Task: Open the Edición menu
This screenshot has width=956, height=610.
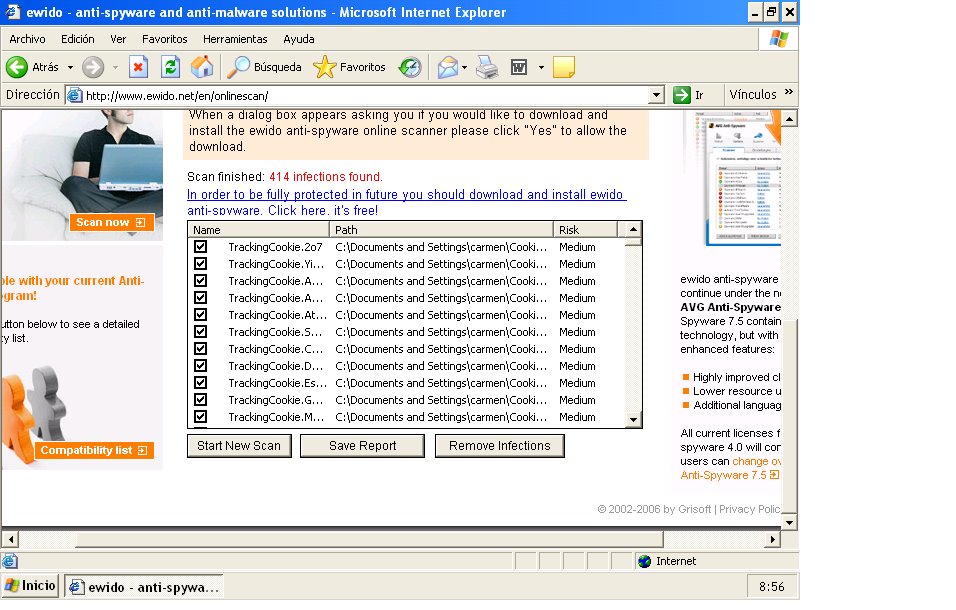Action: click(77, 39)
